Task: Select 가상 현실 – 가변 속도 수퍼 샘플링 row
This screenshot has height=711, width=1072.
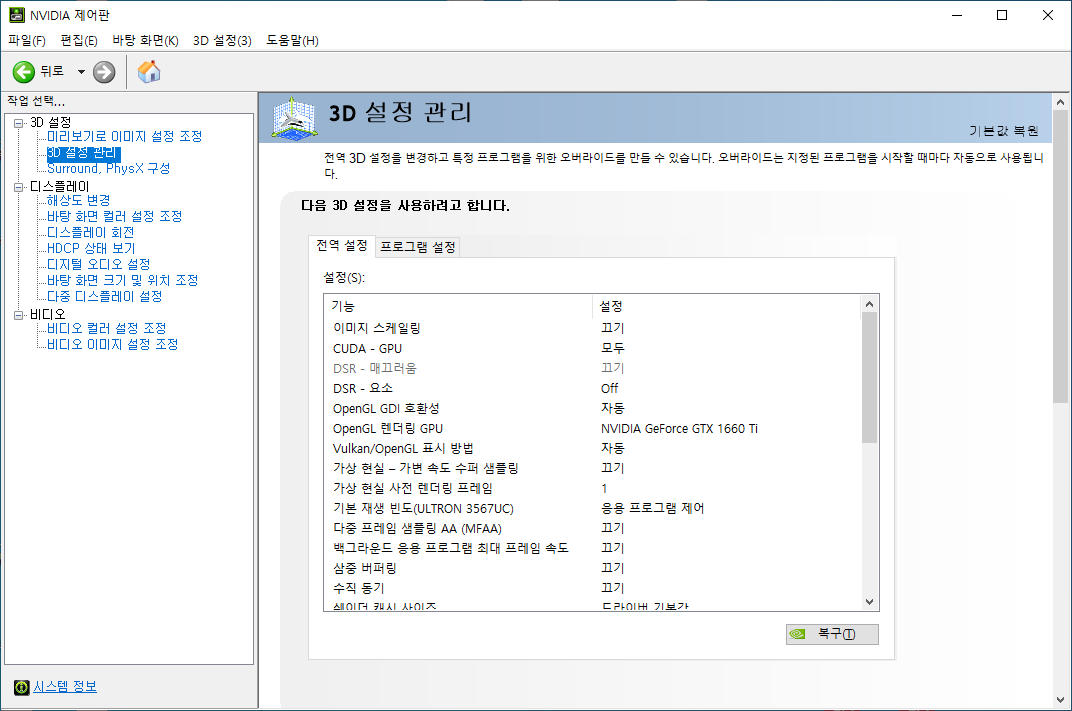Action: pyautogui.click(x=593, y=468)
